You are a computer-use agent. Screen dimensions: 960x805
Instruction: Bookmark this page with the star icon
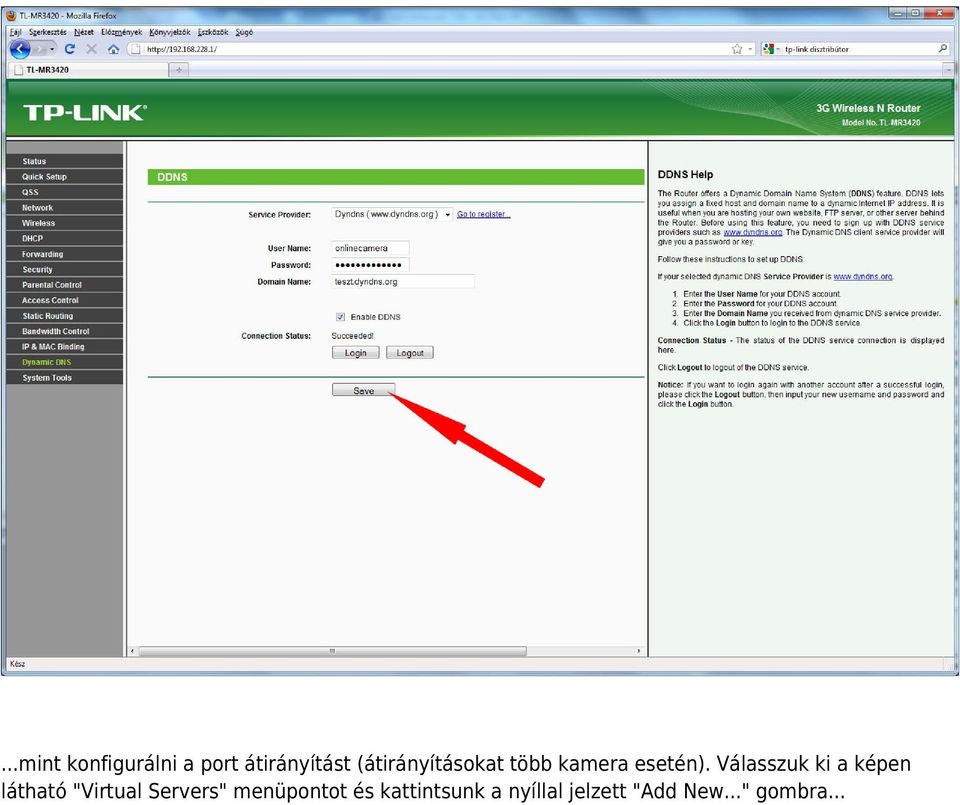pos(737,49)
